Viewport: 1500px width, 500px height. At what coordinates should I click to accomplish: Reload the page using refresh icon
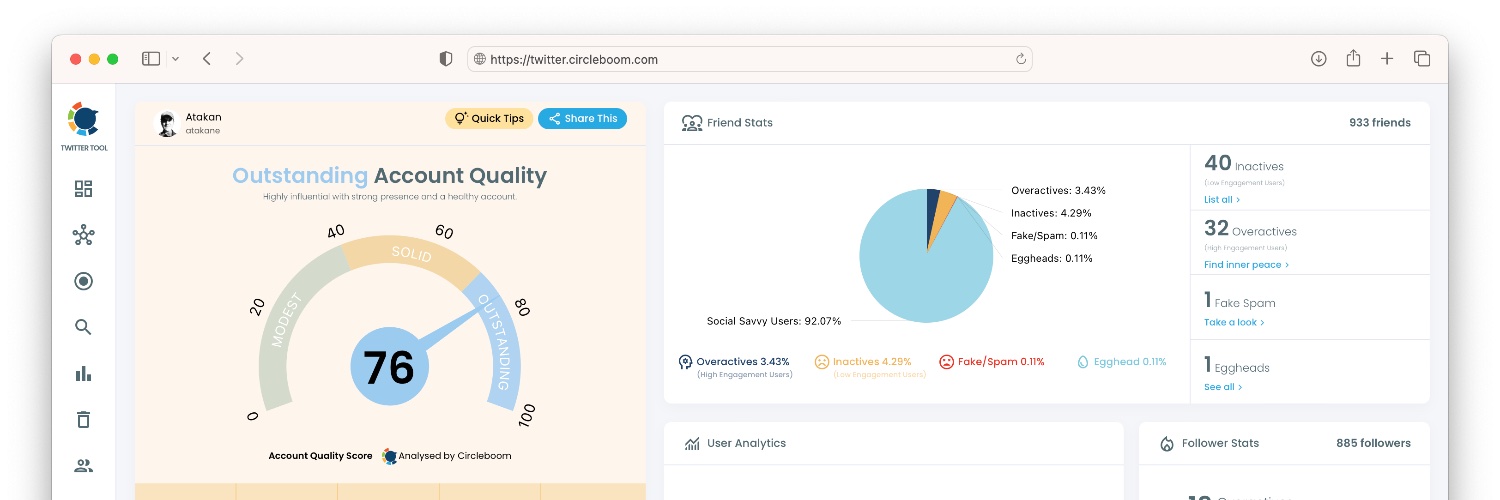[x=1021, y=59]
